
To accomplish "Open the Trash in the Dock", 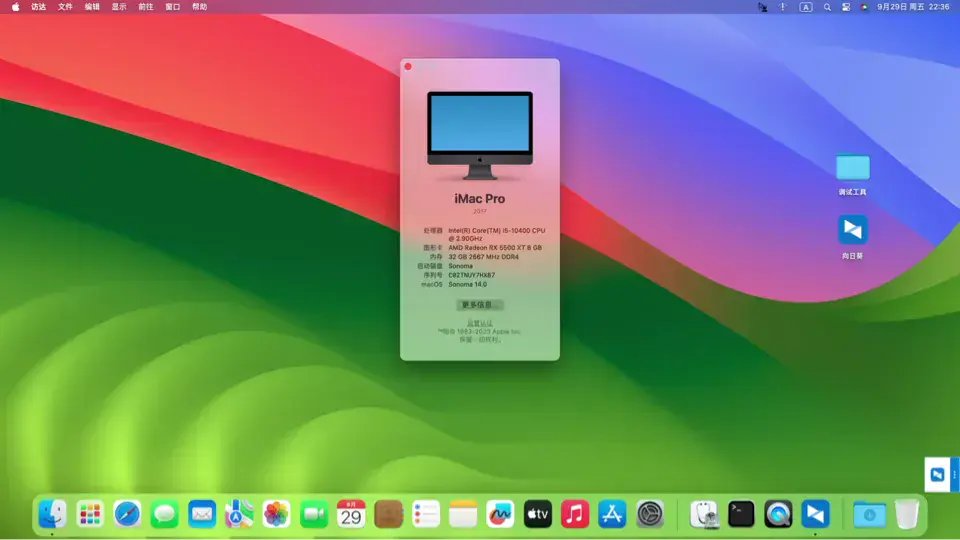I will point(907,514).
